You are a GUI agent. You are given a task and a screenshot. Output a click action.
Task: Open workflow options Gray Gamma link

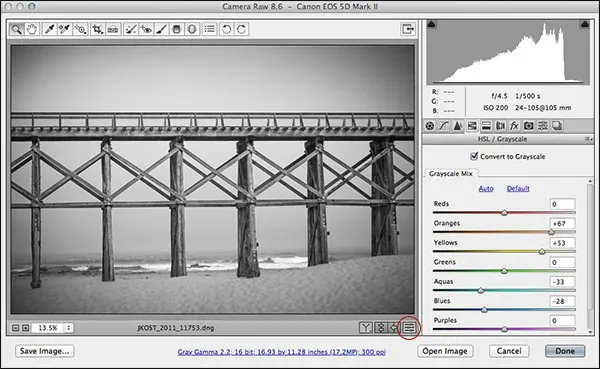pyautogui.click(x=282, y=352)
